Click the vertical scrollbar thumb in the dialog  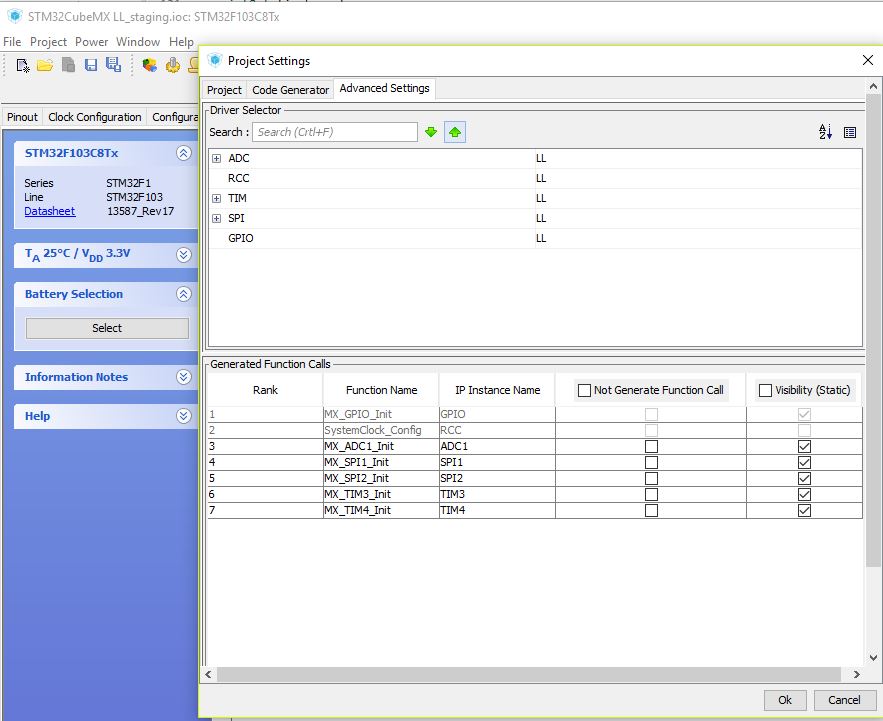coord(872,331)
